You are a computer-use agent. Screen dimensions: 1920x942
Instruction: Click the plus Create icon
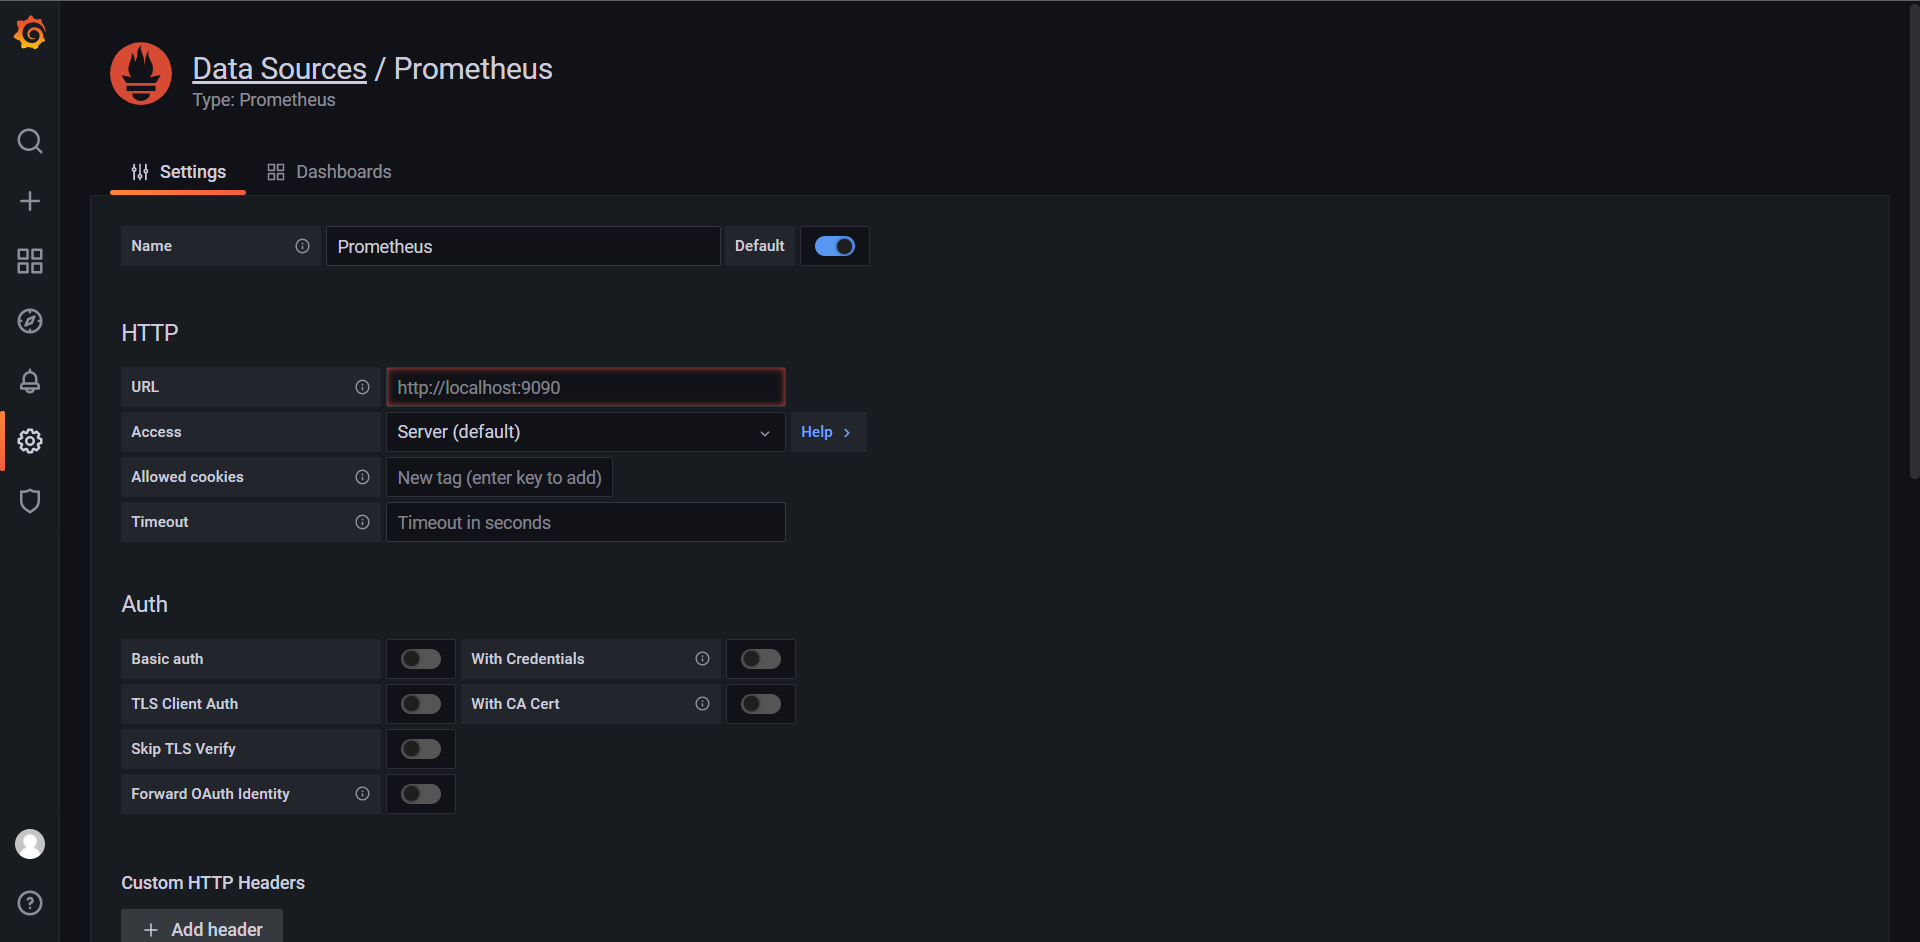pos(30,201)
